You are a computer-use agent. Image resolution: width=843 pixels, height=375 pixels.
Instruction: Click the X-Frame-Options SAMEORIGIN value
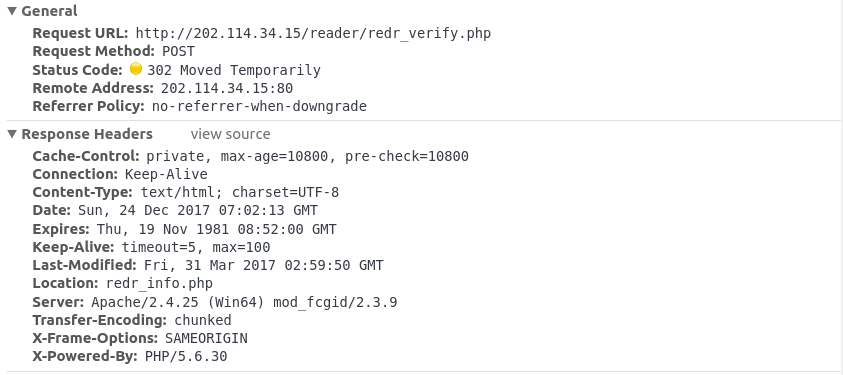tap(206, 338)
